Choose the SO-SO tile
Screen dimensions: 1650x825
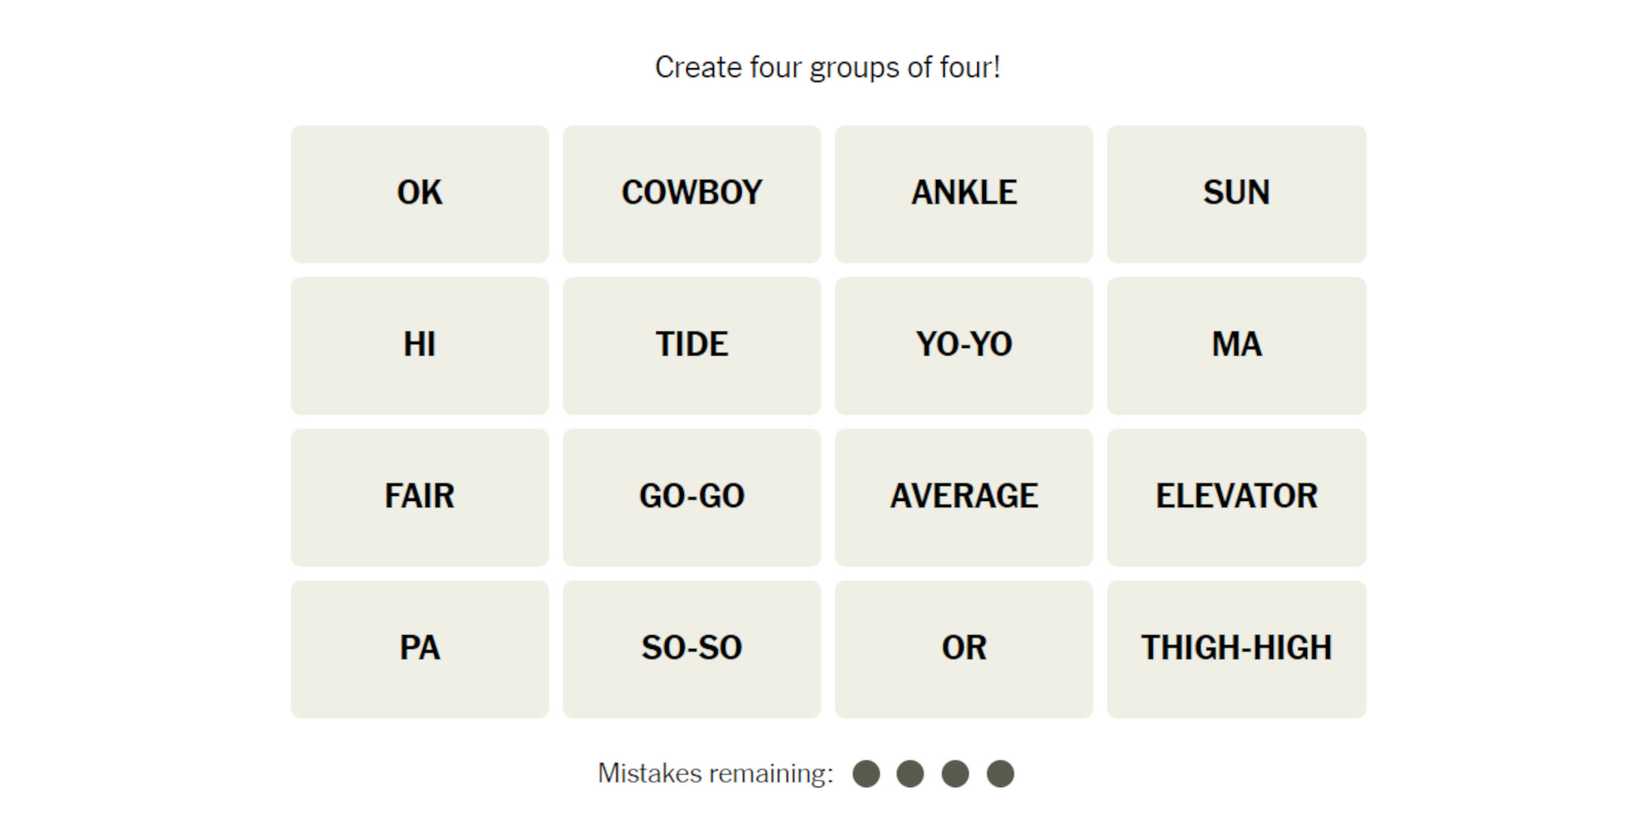pyautogui.click(x=691, y=649)
